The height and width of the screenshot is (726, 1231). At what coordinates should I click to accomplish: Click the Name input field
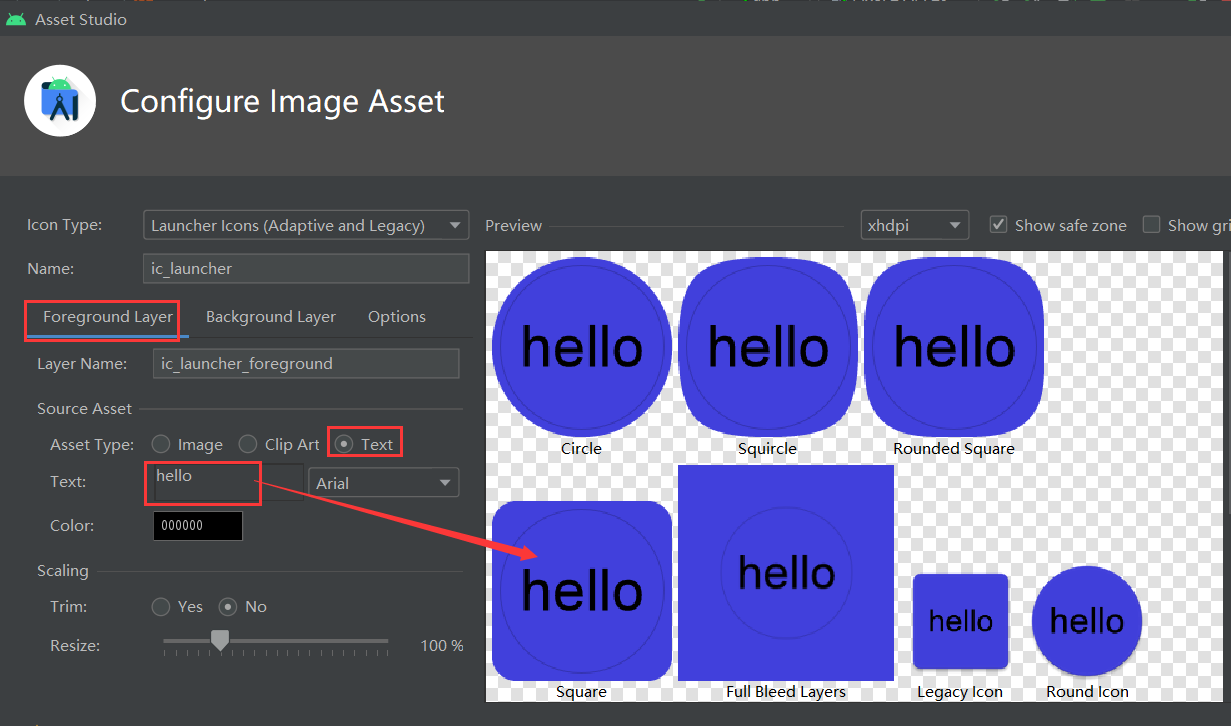(306, 269)
